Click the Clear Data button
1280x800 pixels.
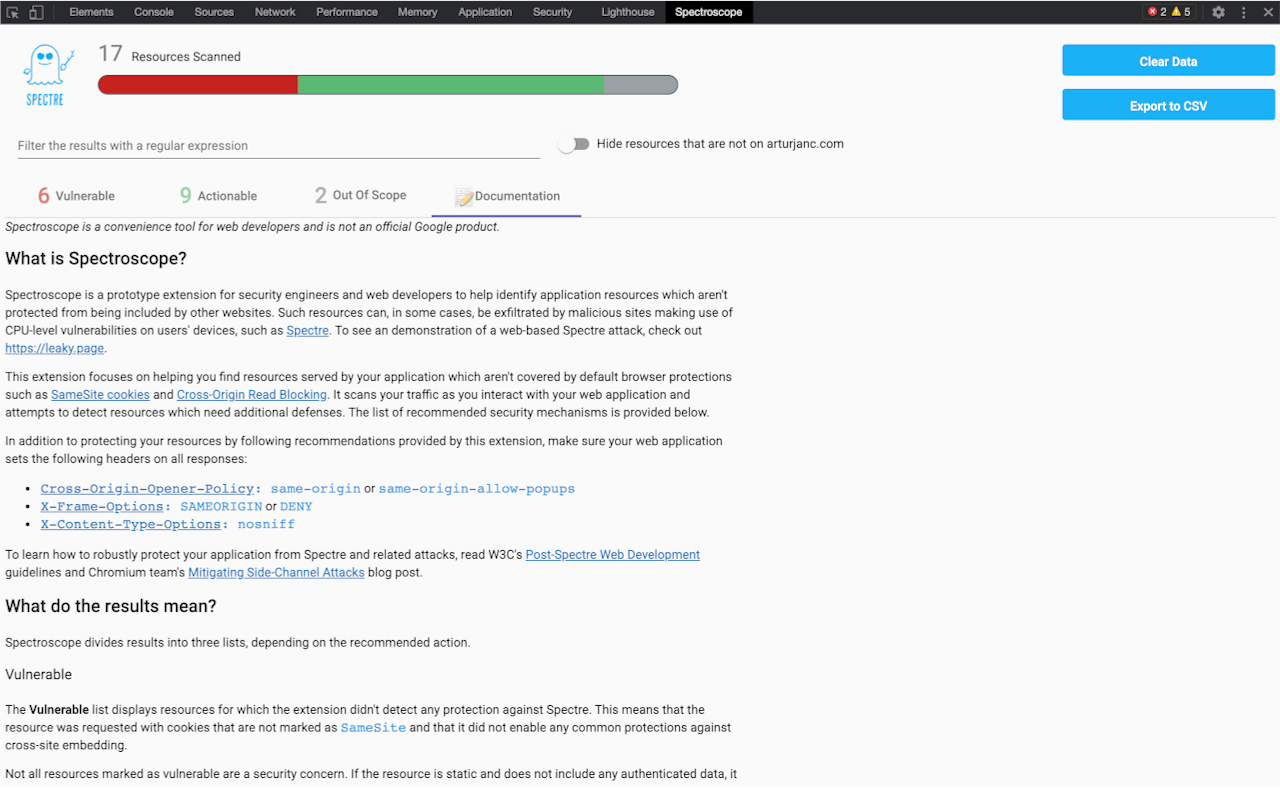1168,61
